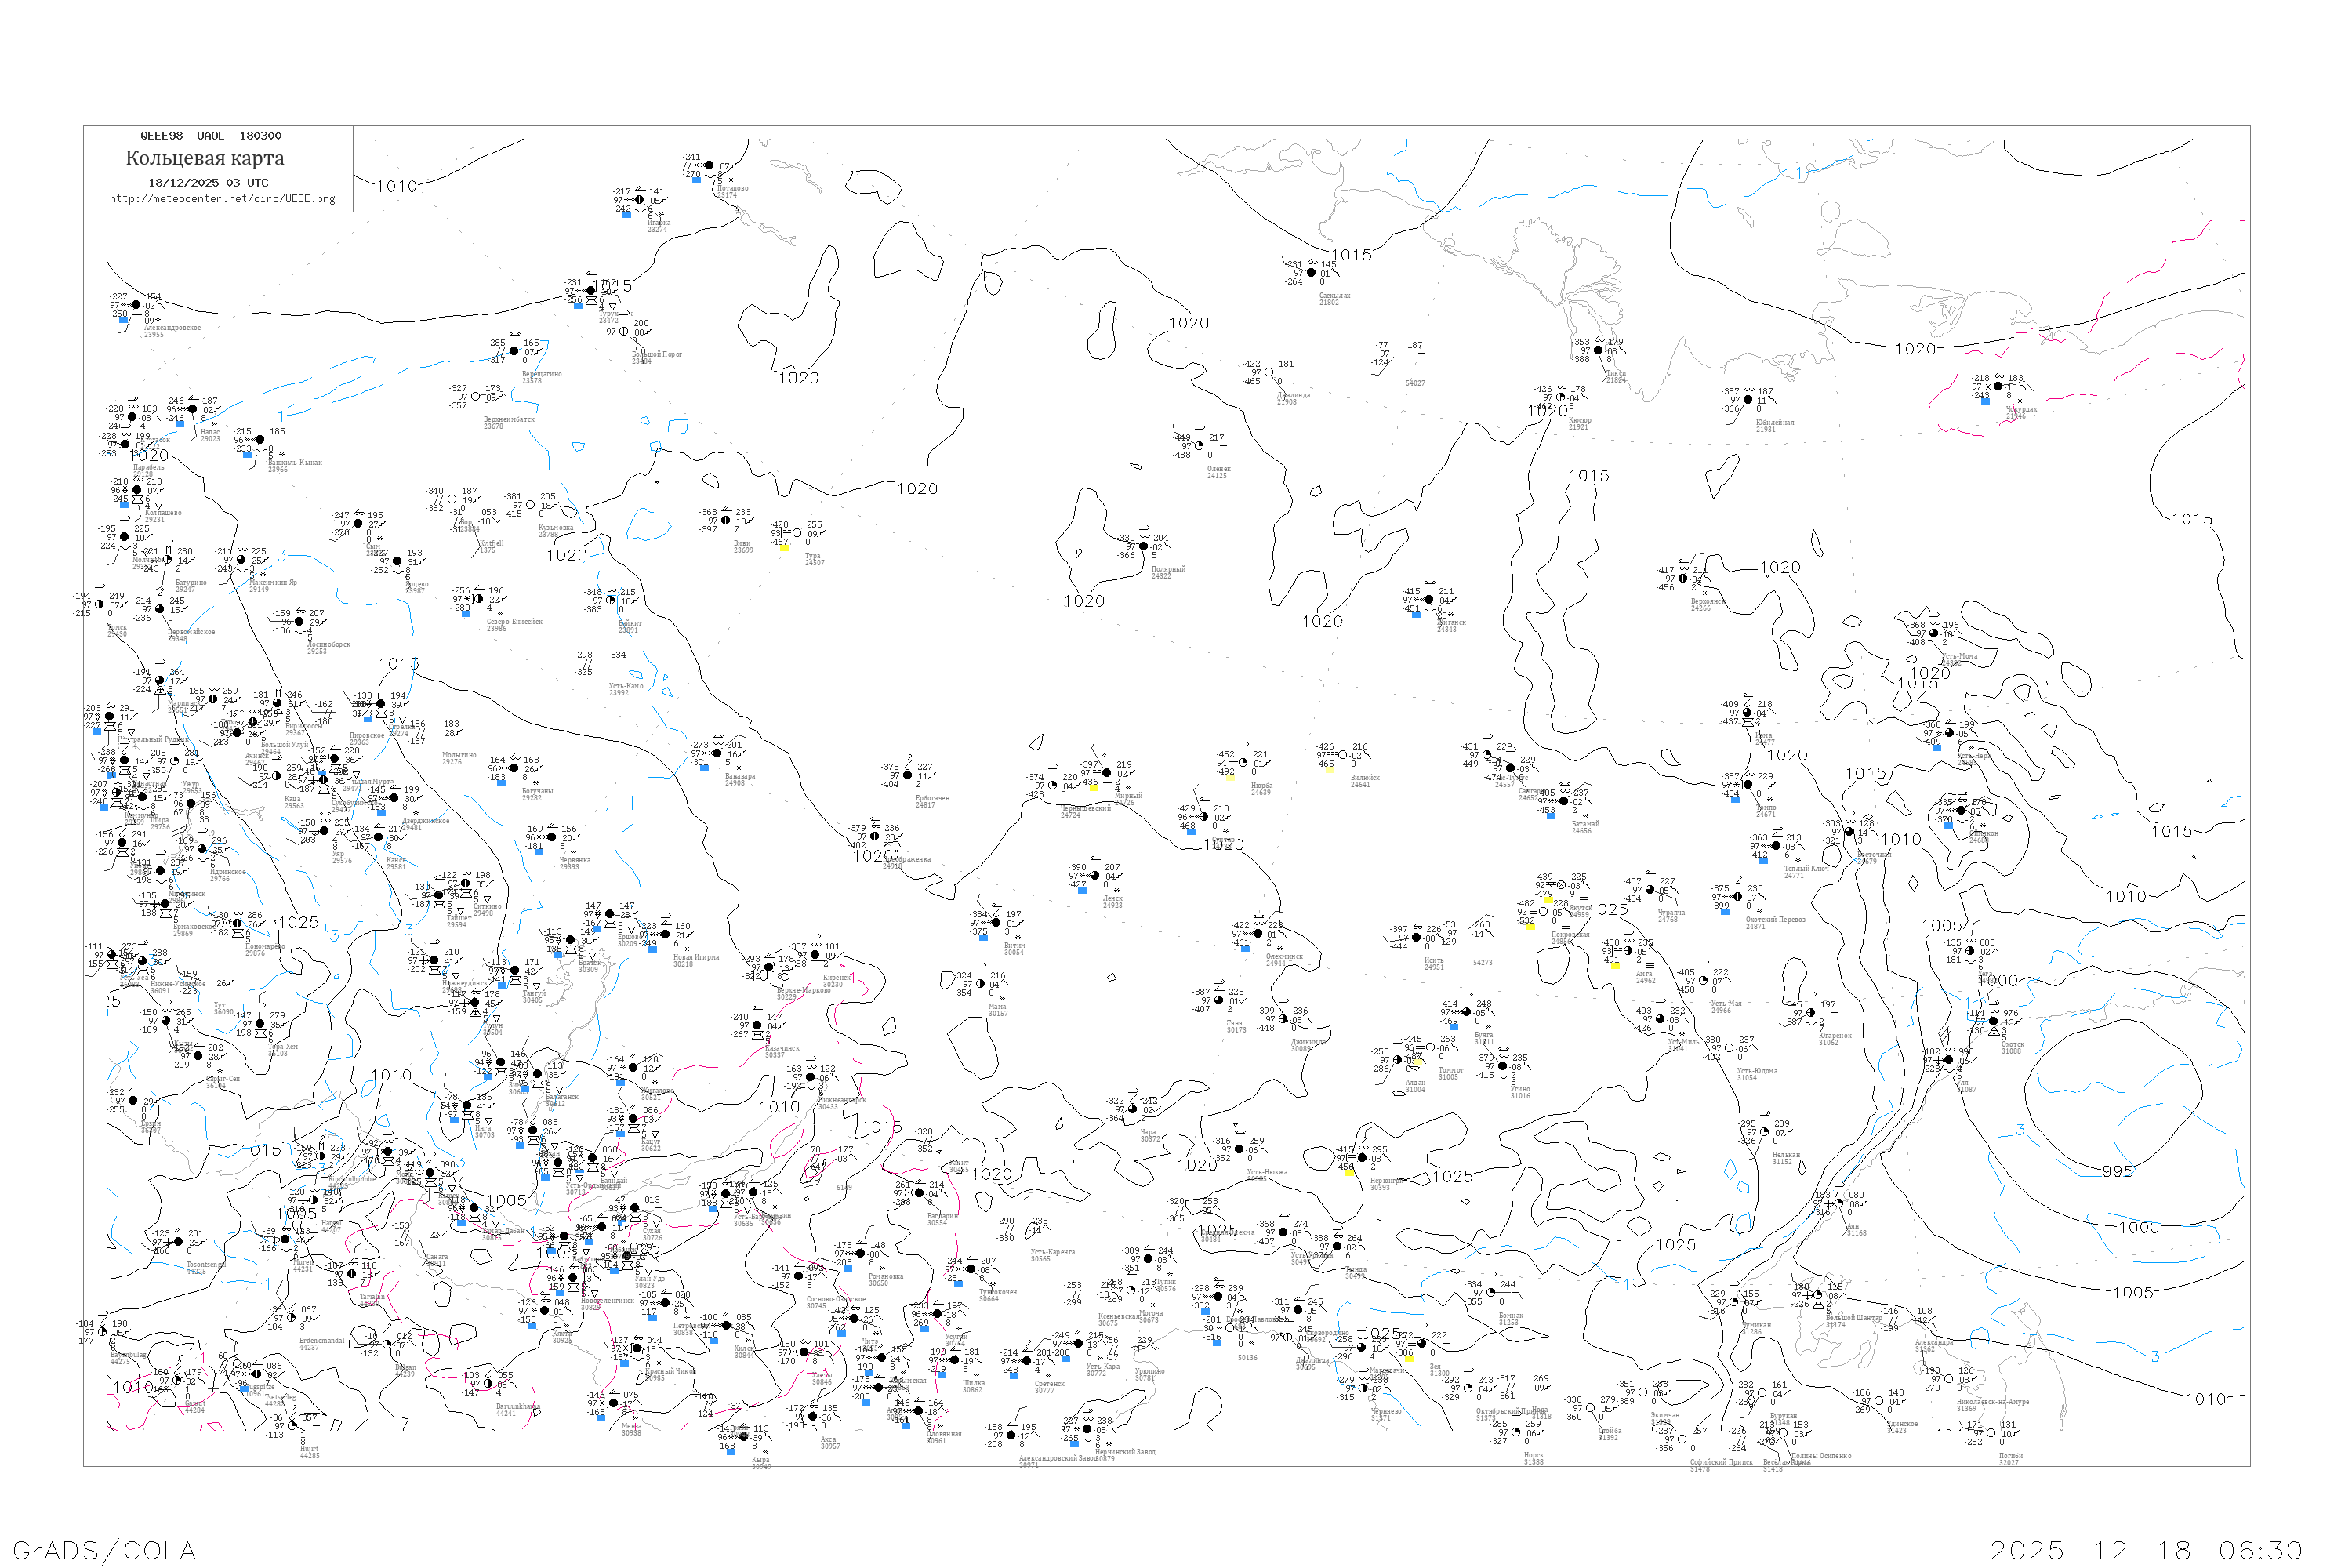
Task: Click the 18/12/2025 03 UTC date label
Action: click(x=208, y=182)
